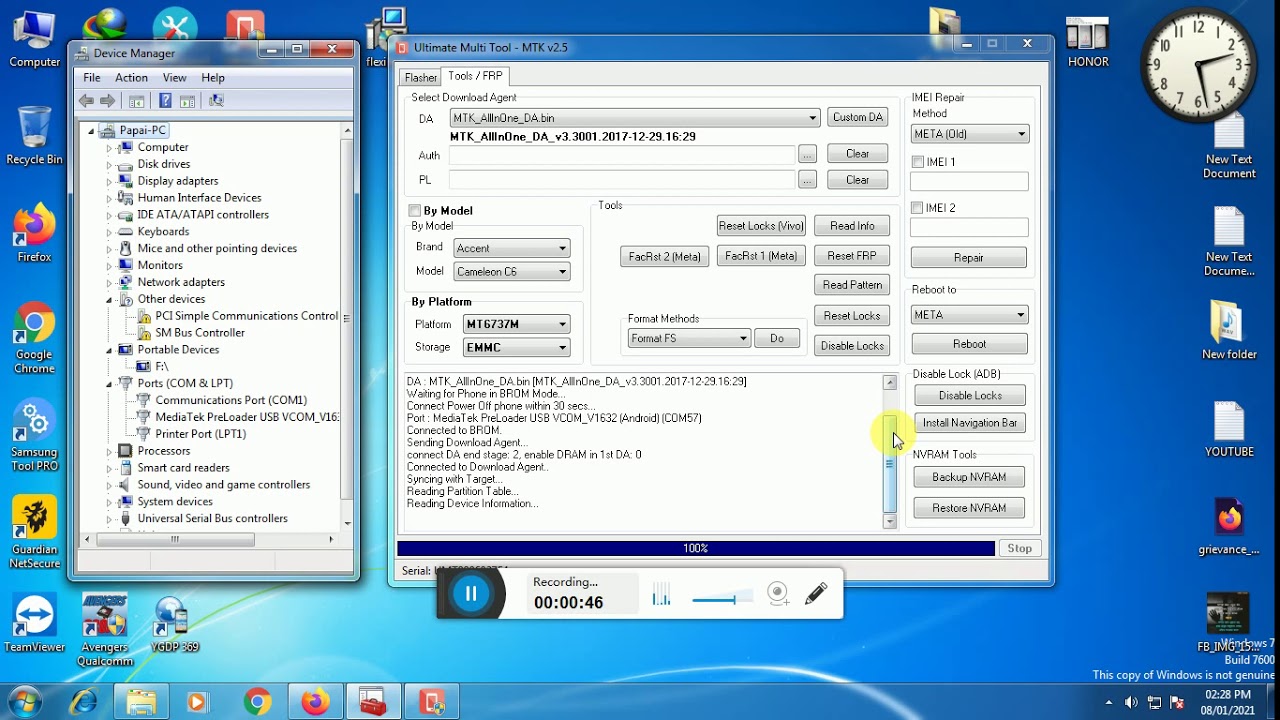Open Internet Explorer from the taskbar
The height and width of the screenshot is (720, 1280).
tap(84, 702)
